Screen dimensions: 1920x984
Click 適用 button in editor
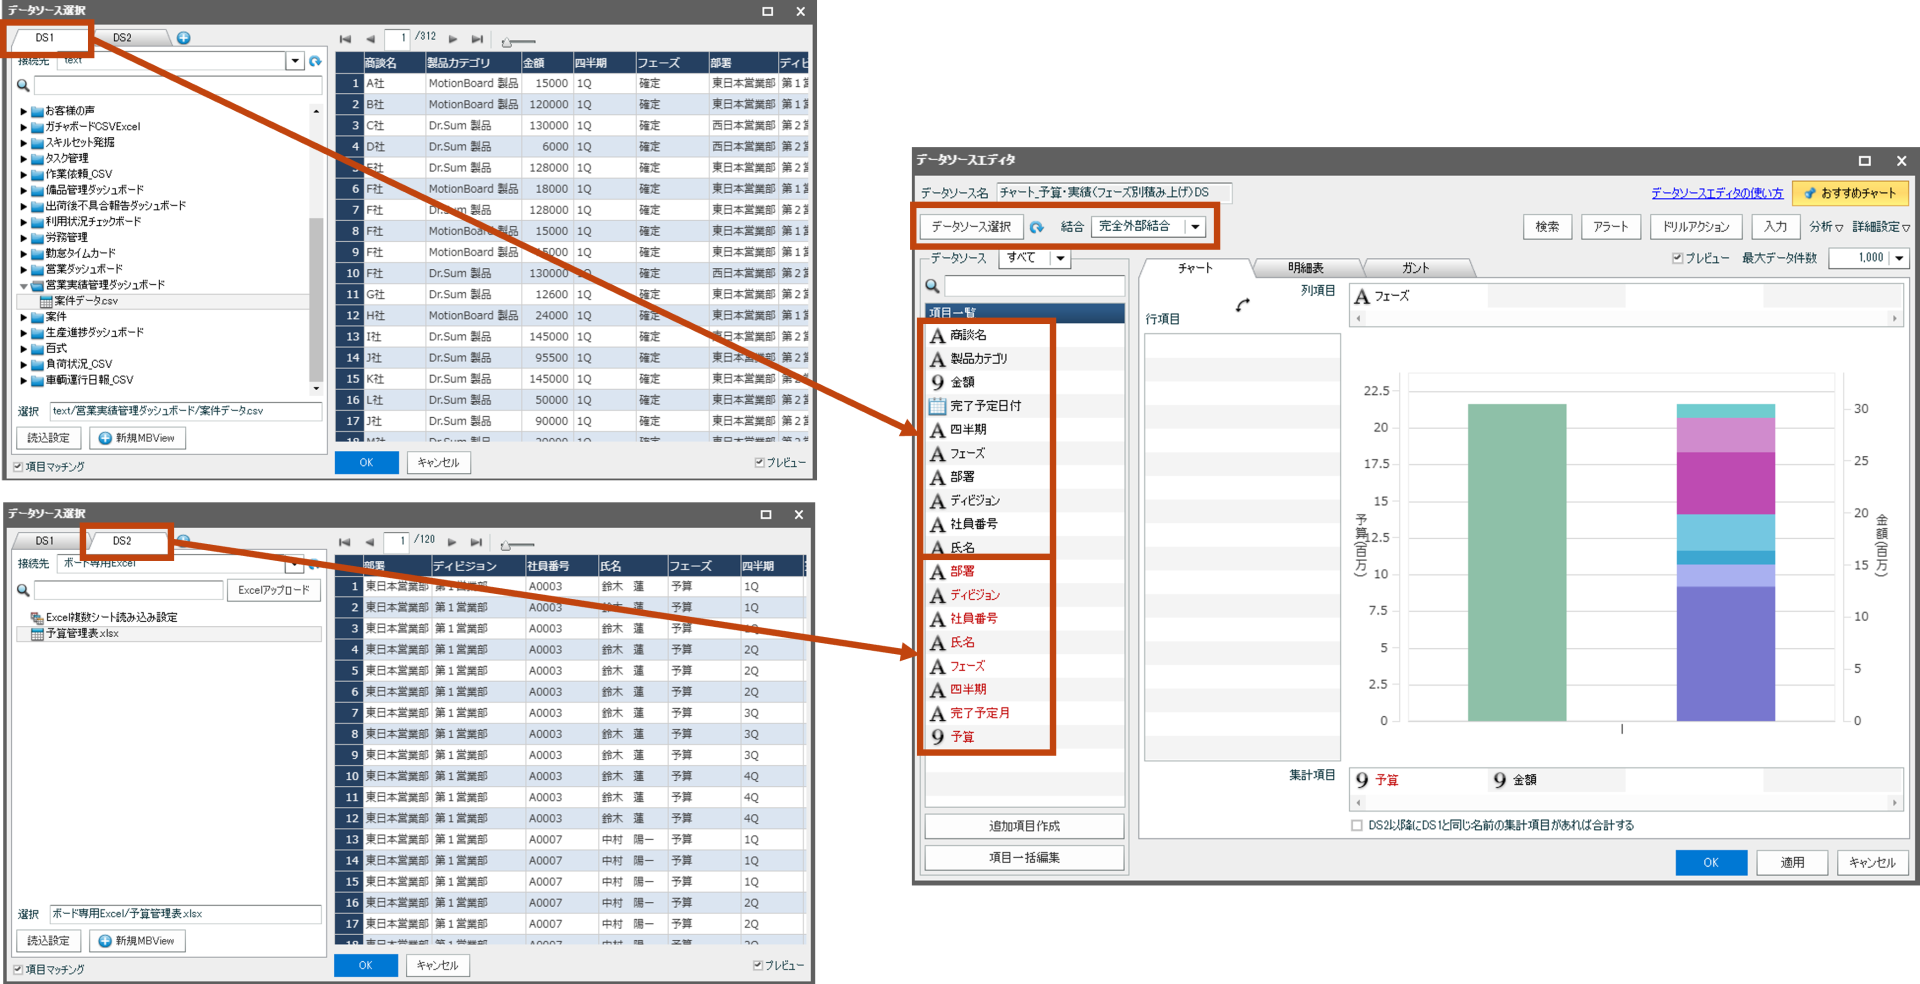1793,862
